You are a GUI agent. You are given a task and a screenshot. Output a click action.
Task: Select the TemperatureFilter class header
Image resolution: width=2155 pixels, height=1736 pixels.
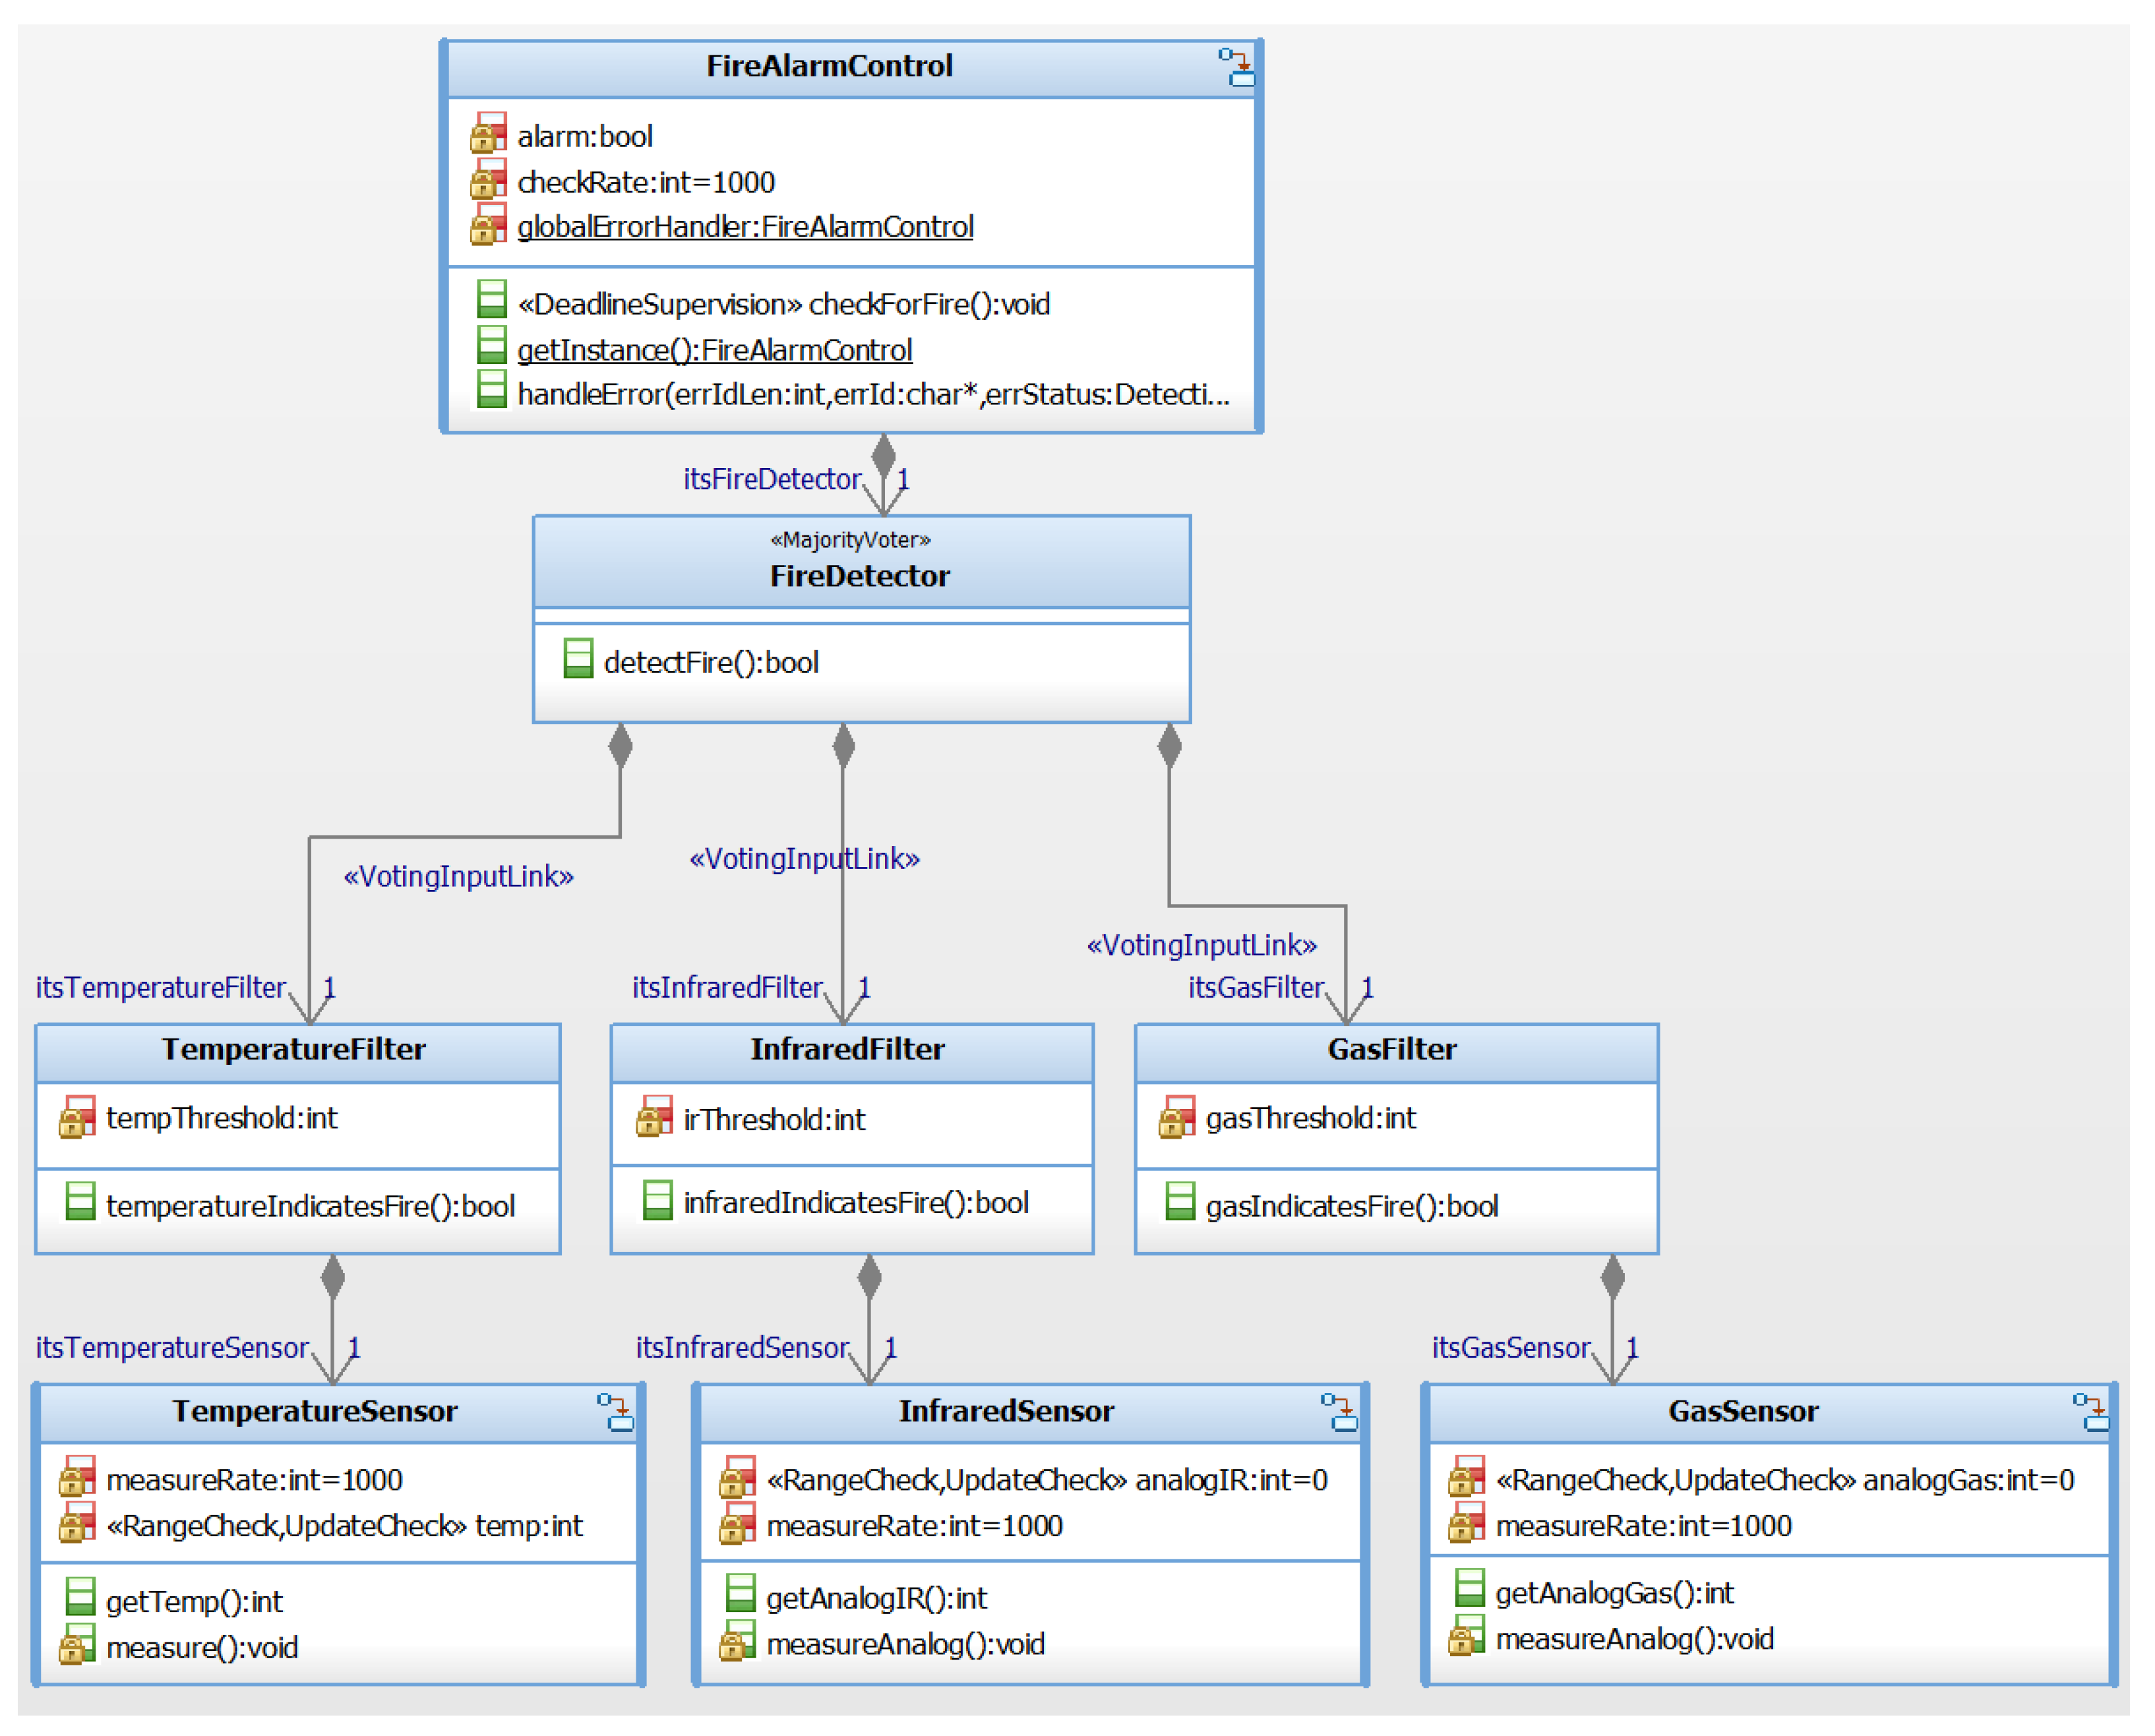pyautogui.click(x=294, y=1049)
